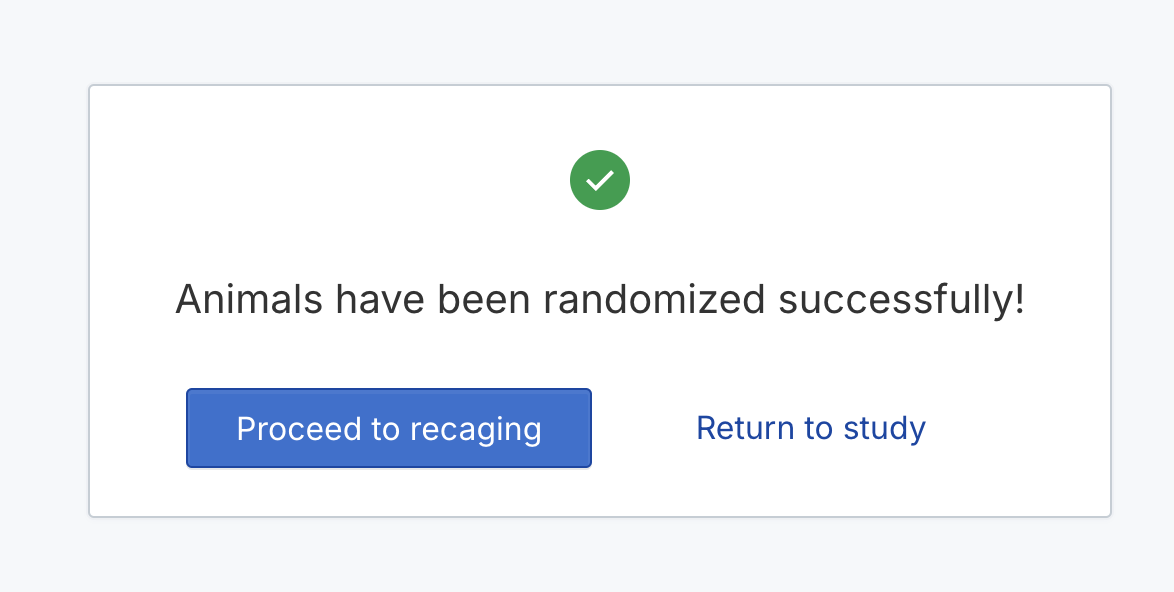Click the word 'randomized' in the confirmation
Viewport: 1174px width, 592px height.
[654, 299]
